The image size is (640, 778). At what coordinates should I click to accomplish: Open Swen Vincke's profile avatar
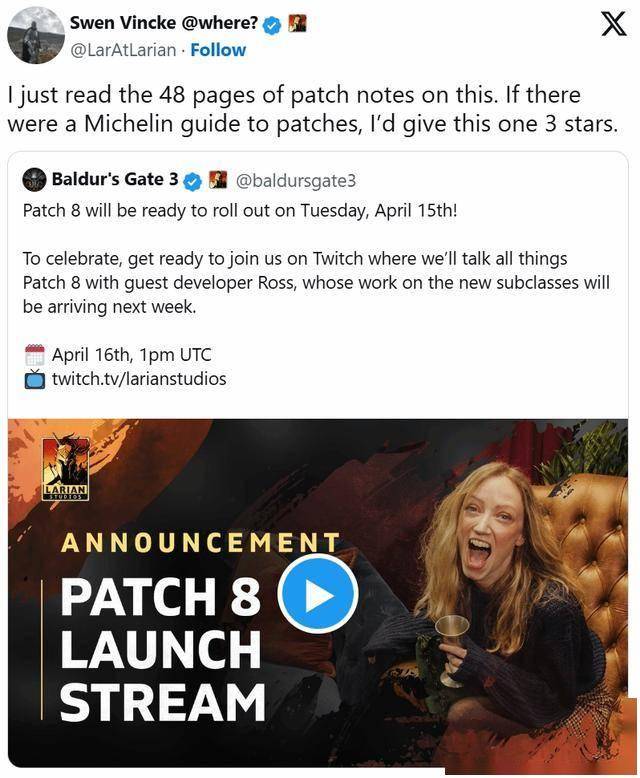(36, 35)
